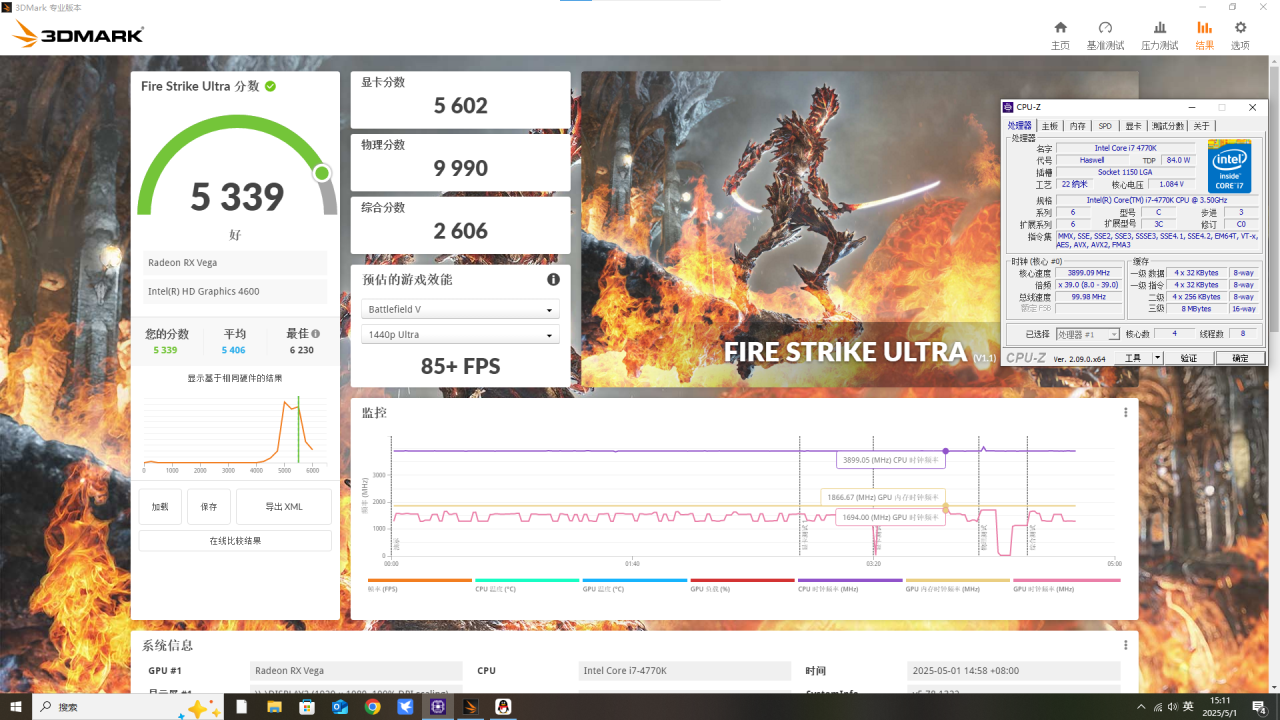Switch to the SPD tab in CPU-Z
Screen dimensions: 1280x720
1105,126
